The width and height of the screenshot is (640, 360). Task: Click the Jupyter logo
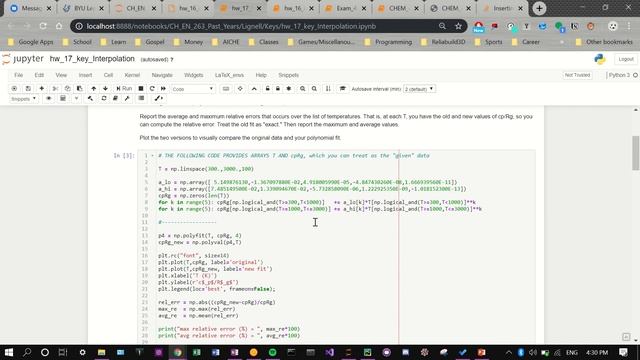click(x=23, y=59)
